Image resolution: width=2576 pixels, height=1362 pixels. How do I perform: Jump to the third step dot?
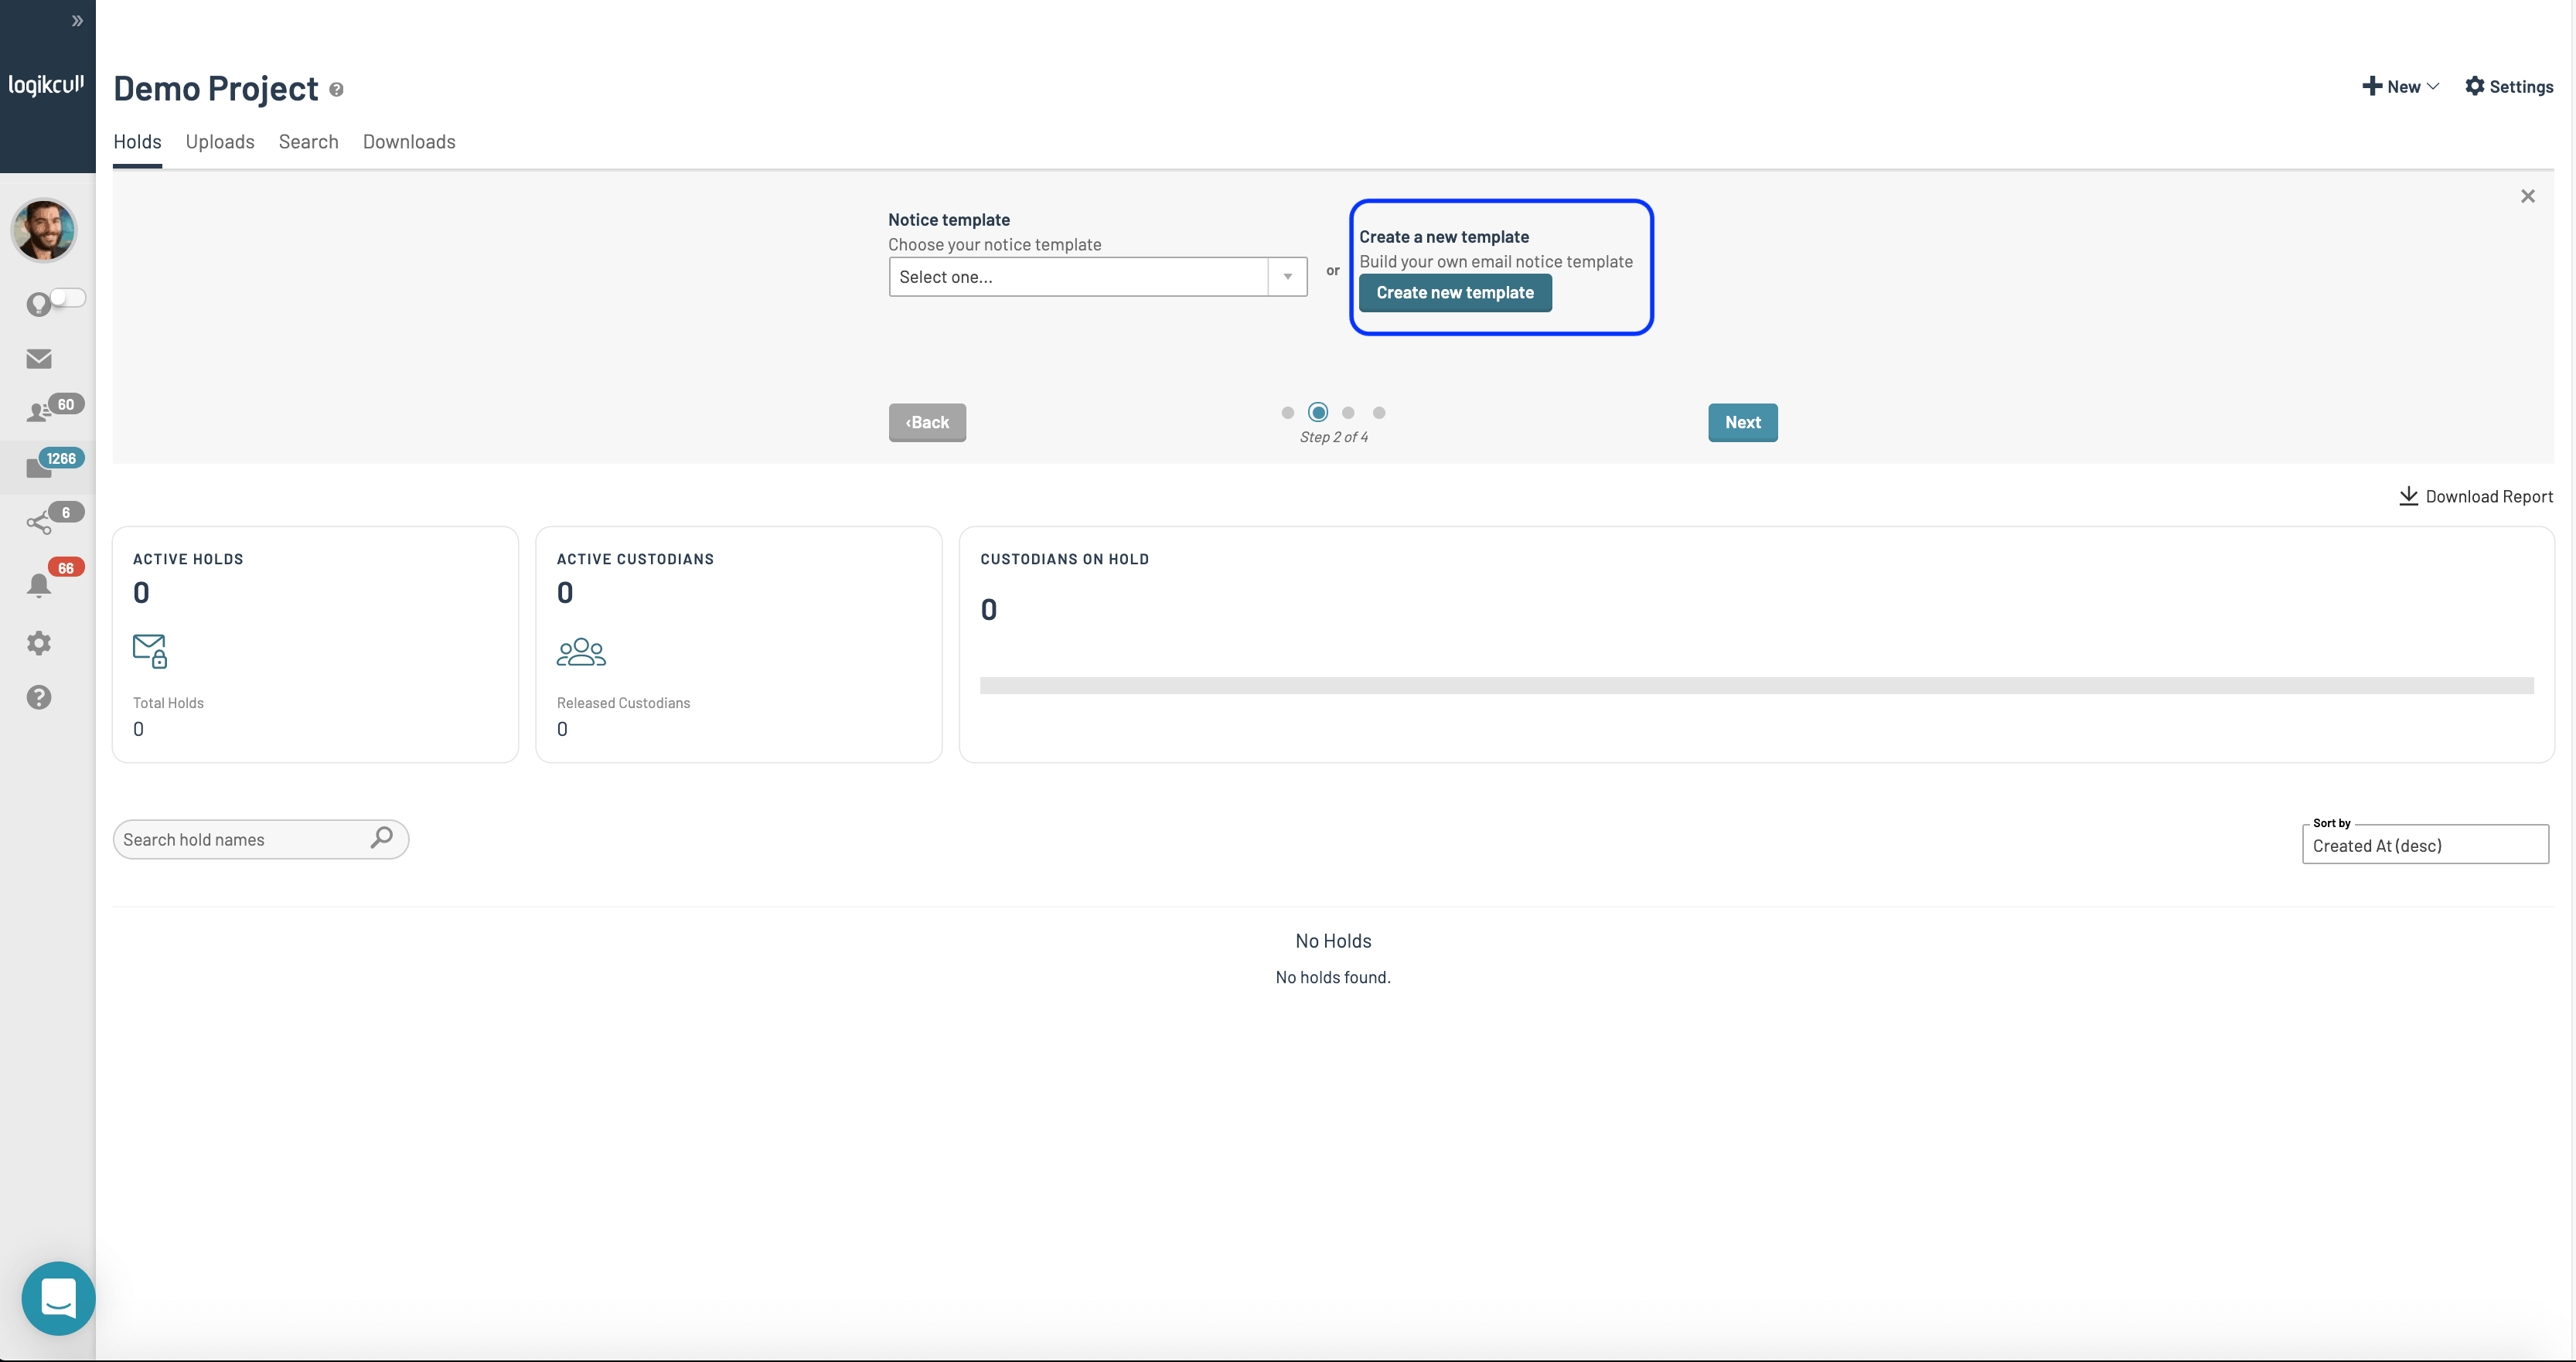pyautogui.click(x=1348, y=413)
